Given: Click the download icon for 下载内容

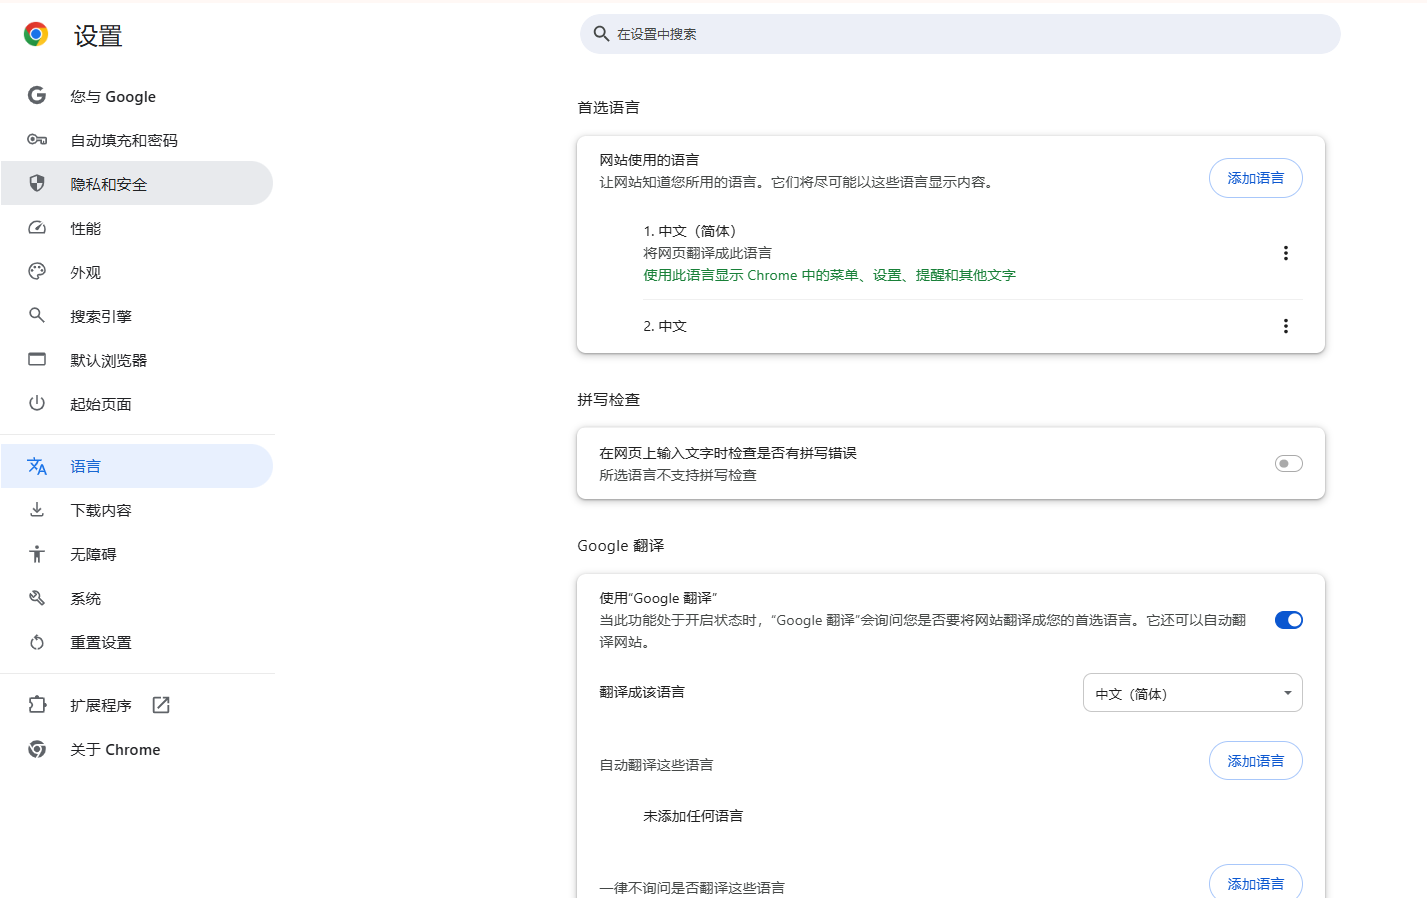Looking at the screenshot, I should click(x=37, y=509).
